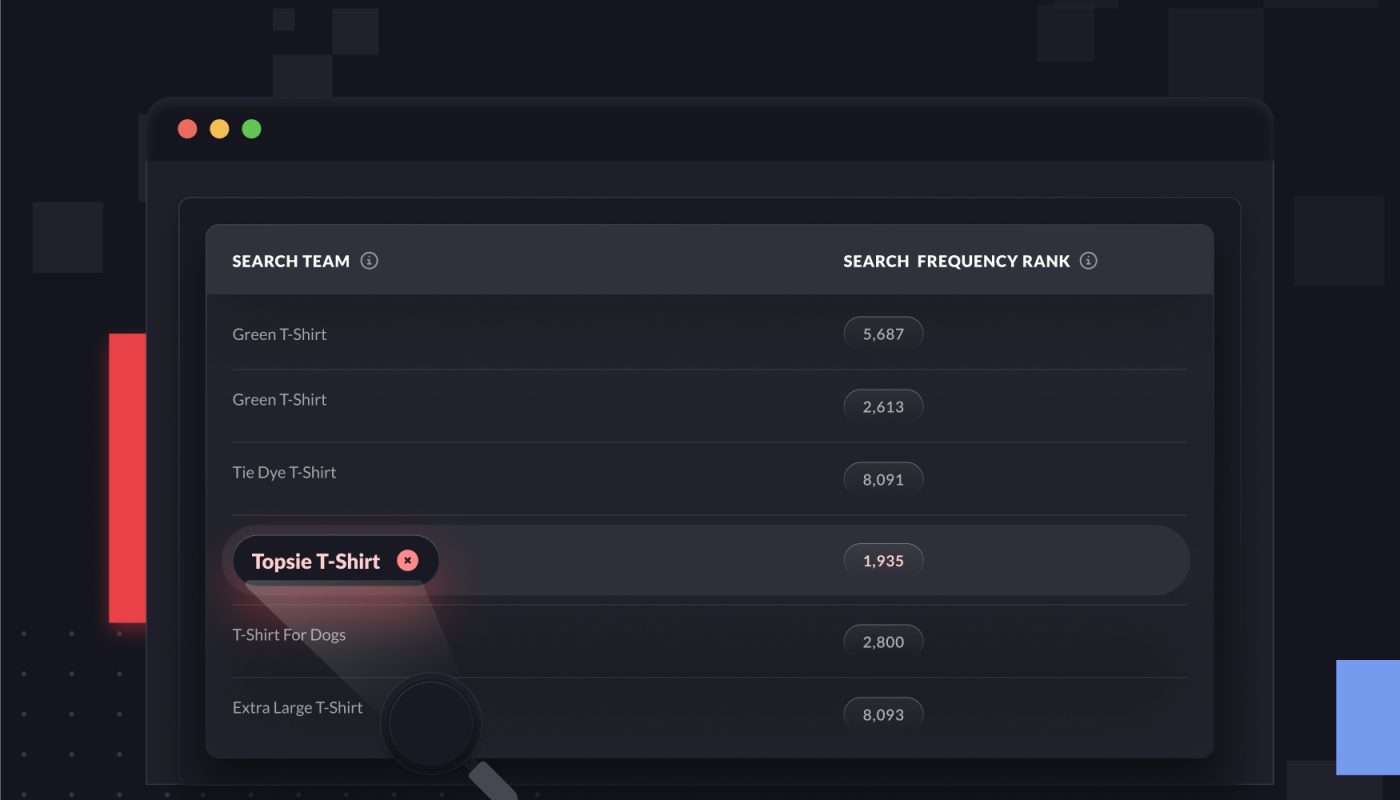Click the green window maximize dot

(x=251, y=129)
